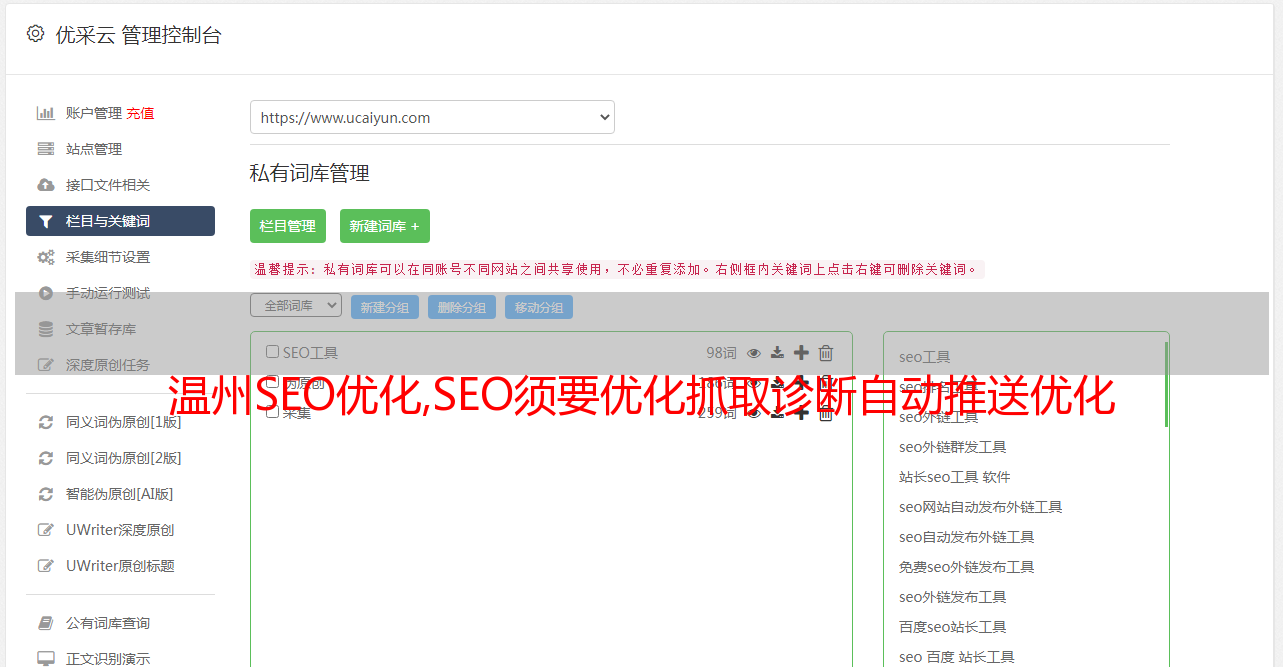Click the refresh icon for 智能伪原创[AI版]
This screenshot has width=1283, height=667.
(45, 494)
